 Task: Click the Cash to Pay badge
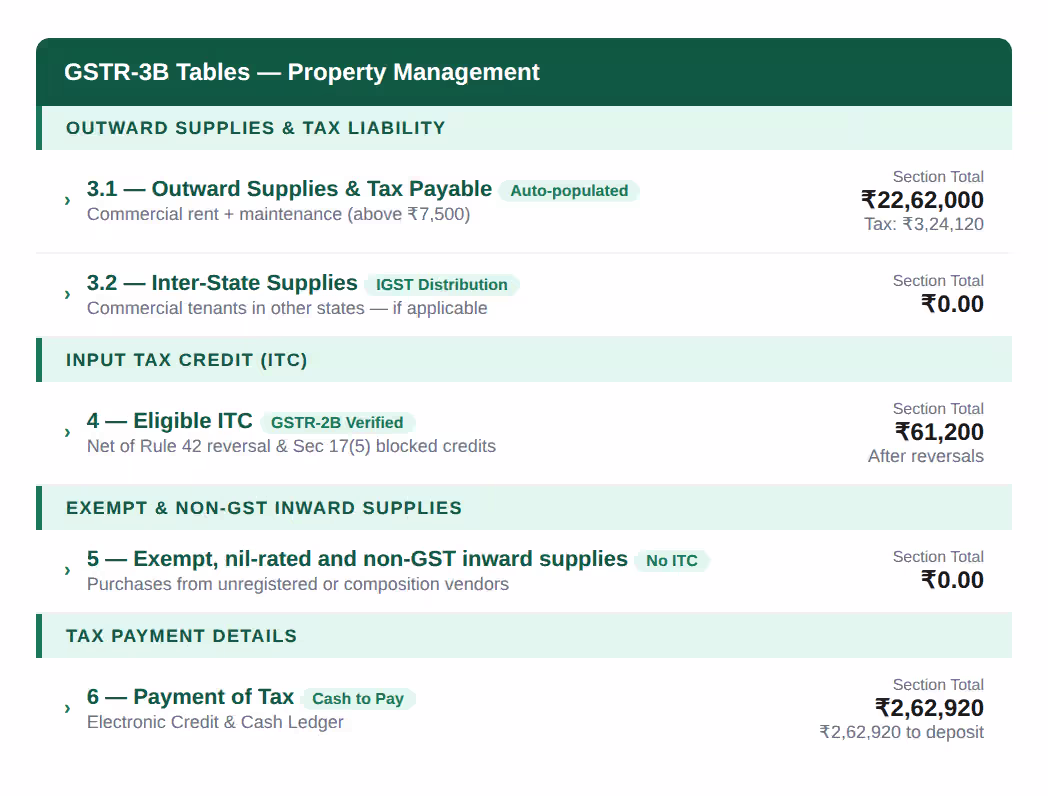[x=358, y=699]
